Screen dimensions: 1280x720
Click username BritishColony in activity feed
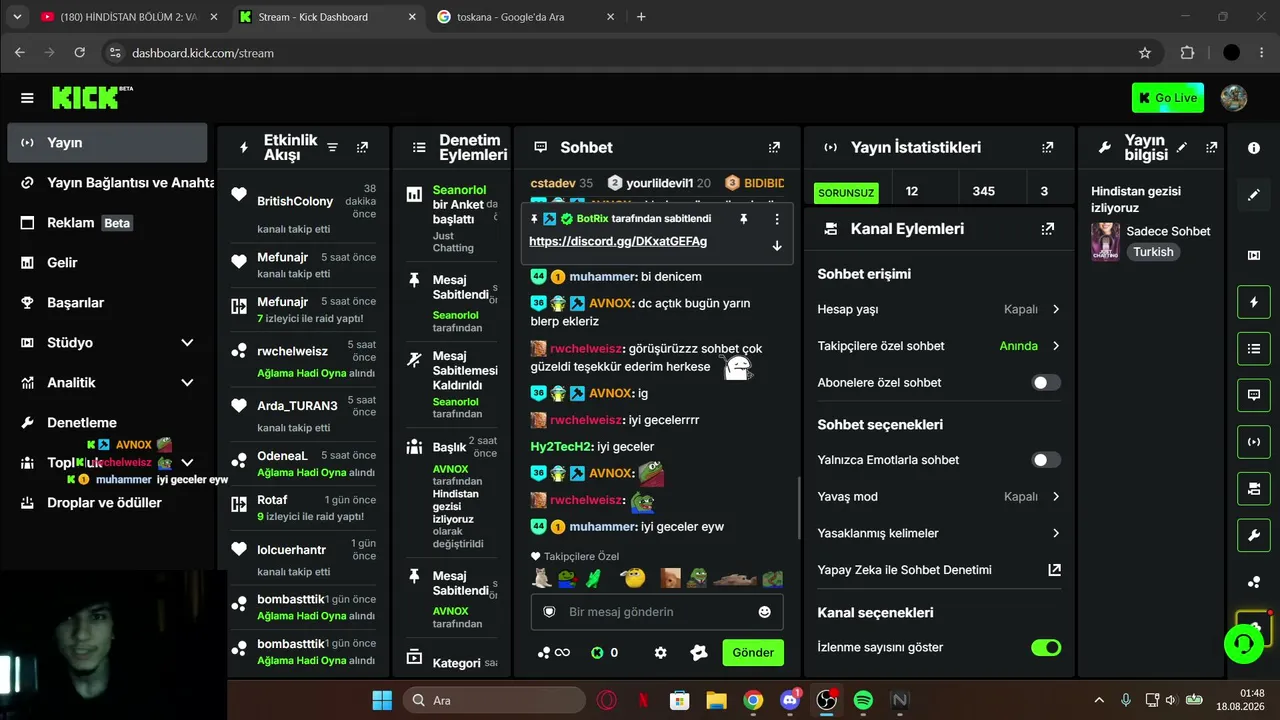(x=295, y=201)
